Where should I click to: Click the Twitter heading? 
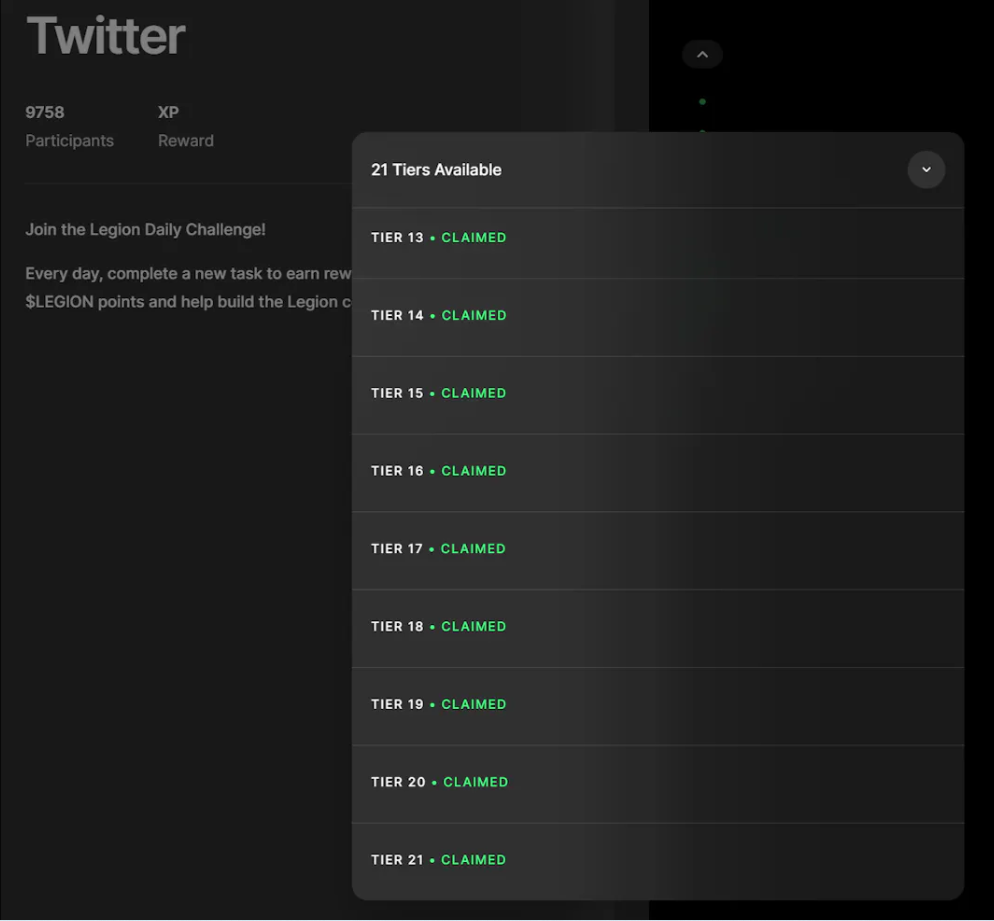click(106, 35)
